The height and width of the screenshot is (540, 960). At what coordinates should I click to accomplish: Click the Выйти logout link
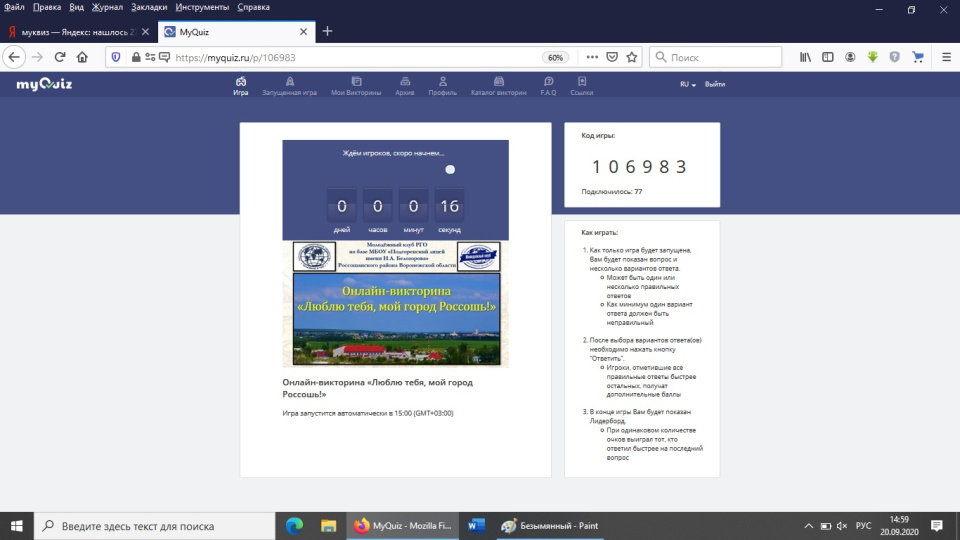[x=714, y=84]
